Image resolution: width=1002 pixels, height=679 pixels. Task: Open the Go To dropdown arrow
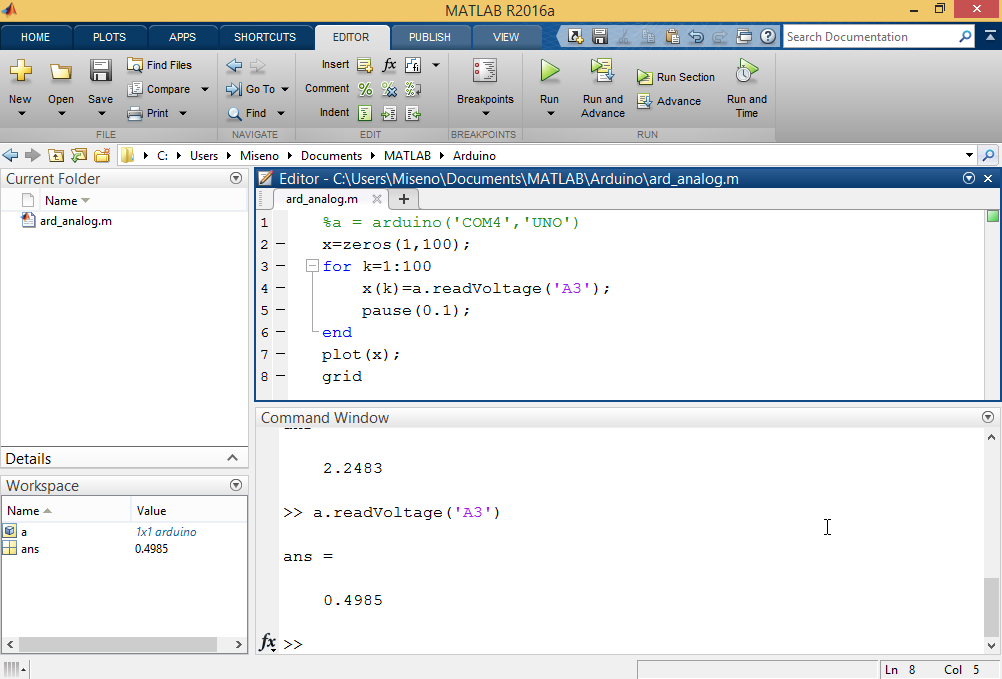(285, 89)
